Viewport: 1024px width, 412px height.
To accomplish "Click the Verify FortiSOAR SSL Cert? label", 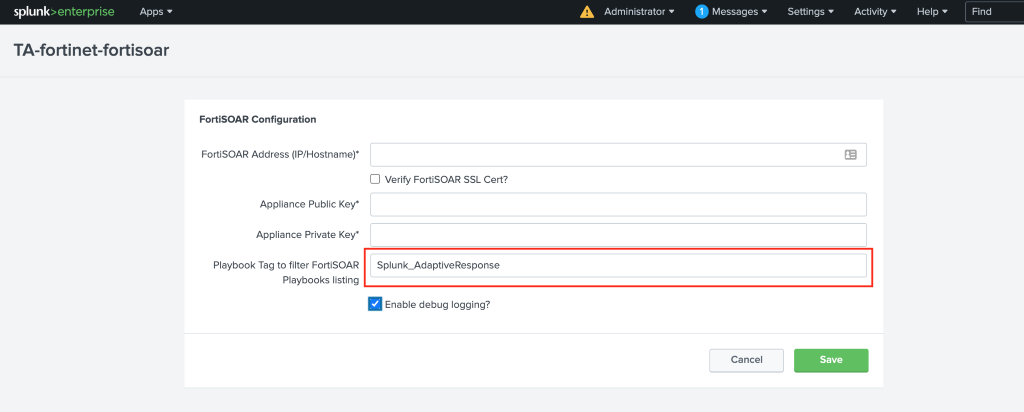I will pyautogui.click(x=446, y=180).
